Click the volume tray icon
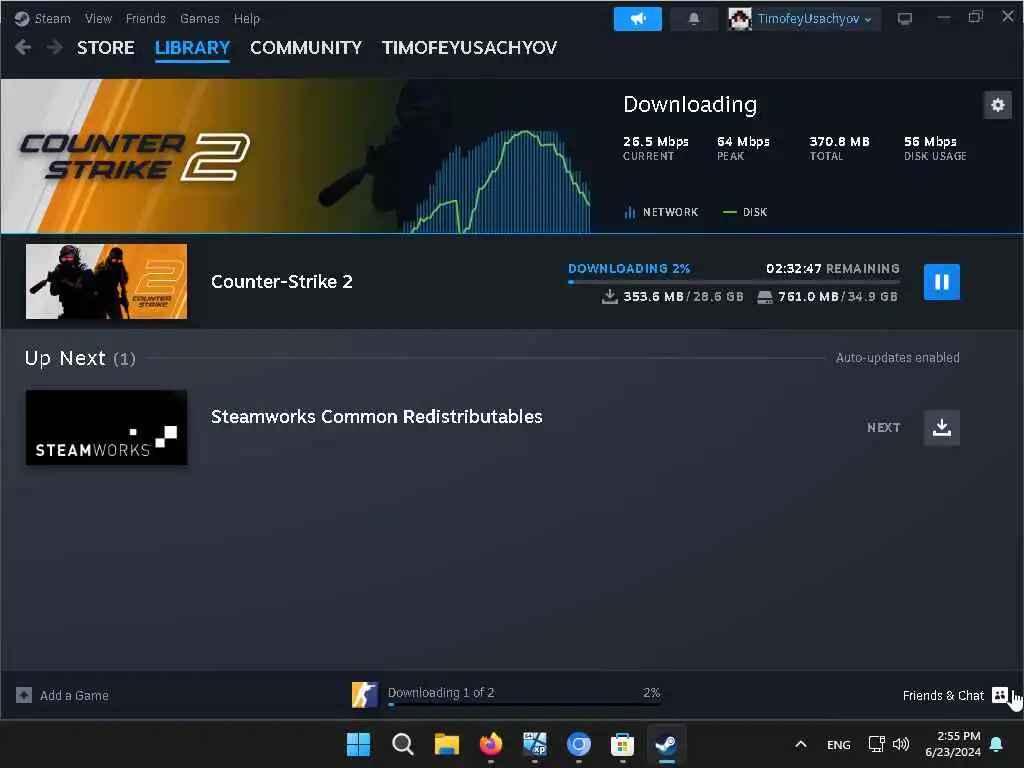Viewport: 1024px width, 768px height. click(901, 744)
